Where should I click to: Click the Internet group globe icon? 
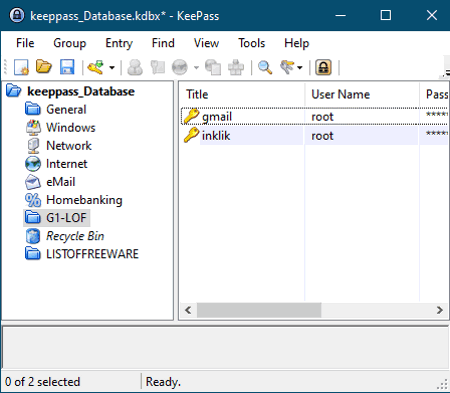point(33,164)
